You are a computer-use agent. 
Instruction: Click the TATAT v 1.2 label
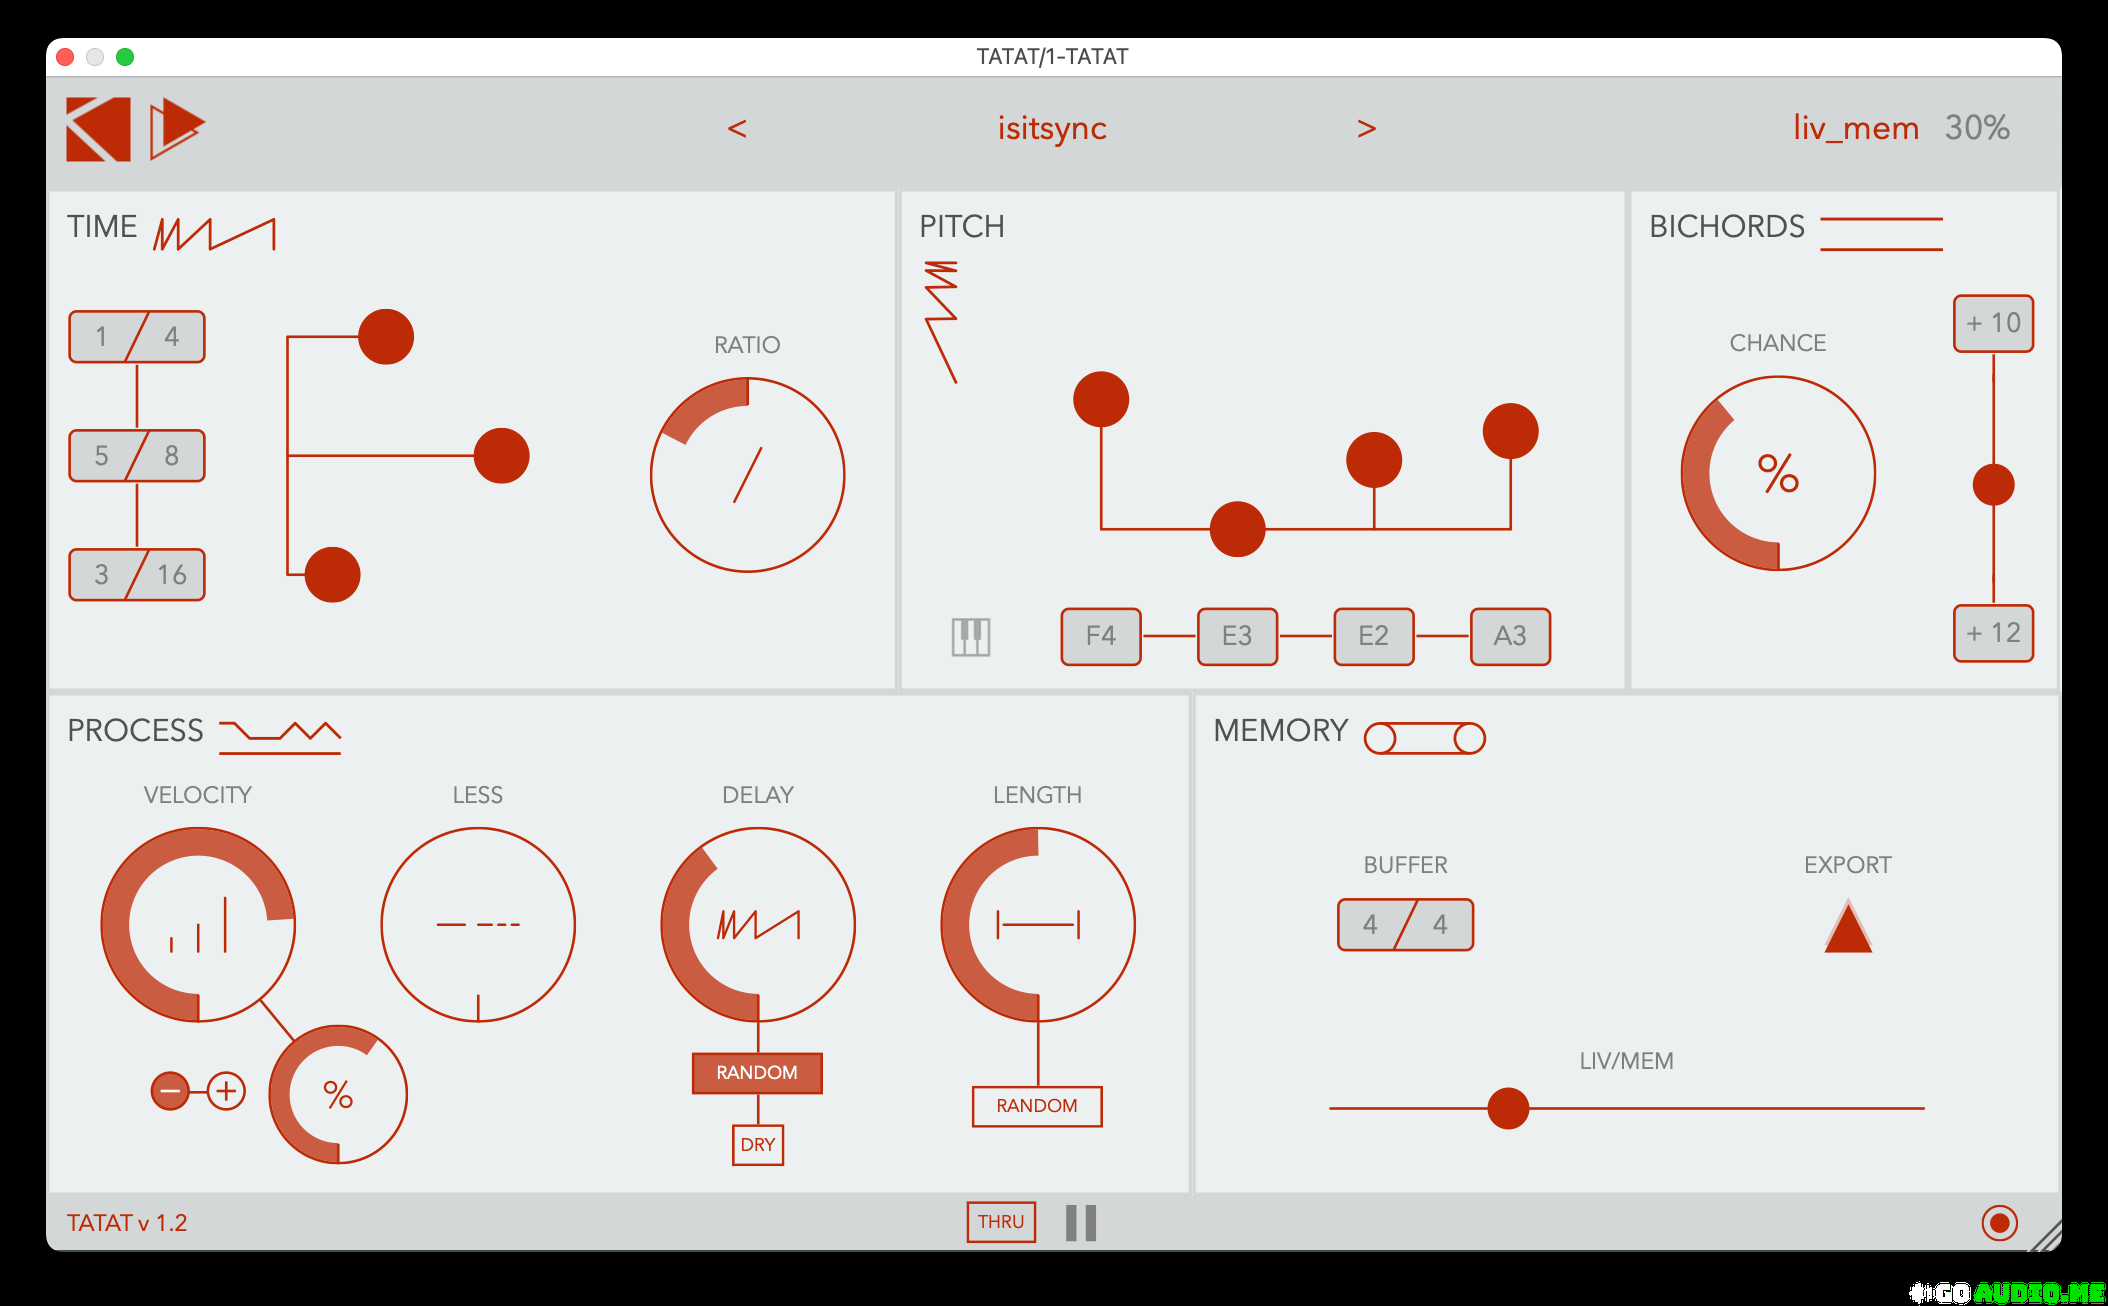pyautogui.click(x=127, y=1223)
